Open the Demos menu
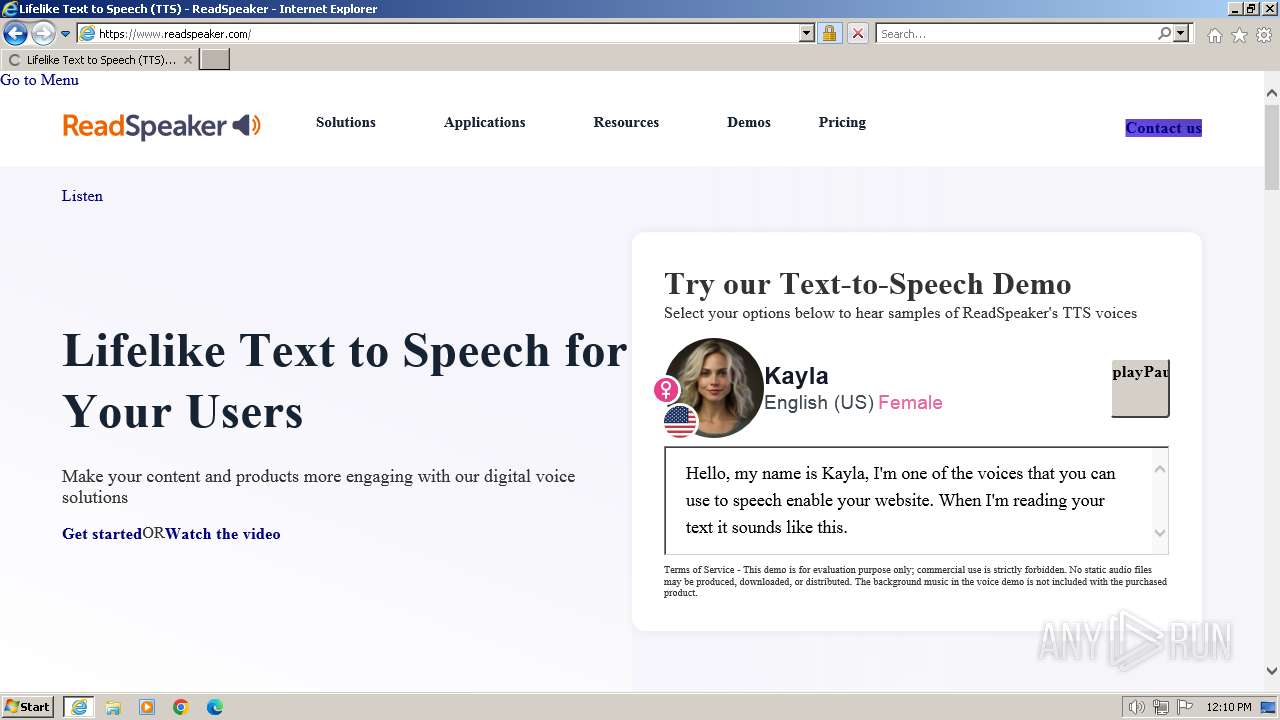The width and height of the screenshot is (1280, 720). (749, 122)
